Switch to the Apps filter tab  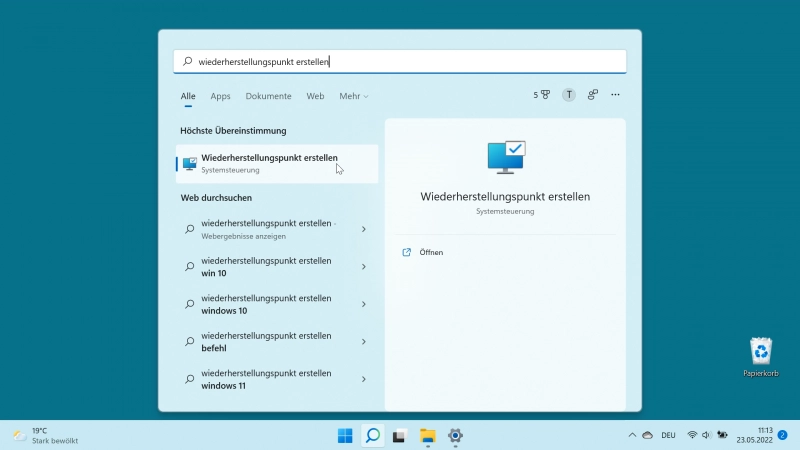point(220,96)
